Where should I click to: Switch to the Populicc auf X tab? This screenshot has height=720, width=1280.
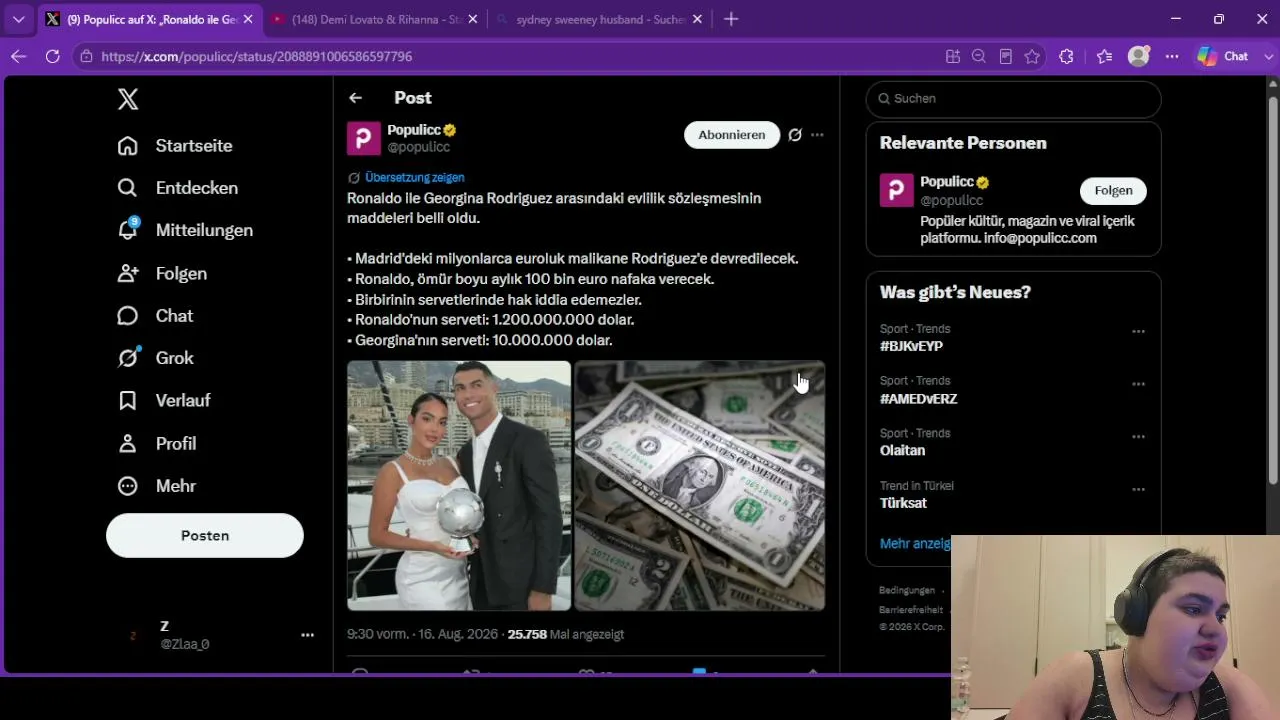pyautogui.click(x=148, y=19)
